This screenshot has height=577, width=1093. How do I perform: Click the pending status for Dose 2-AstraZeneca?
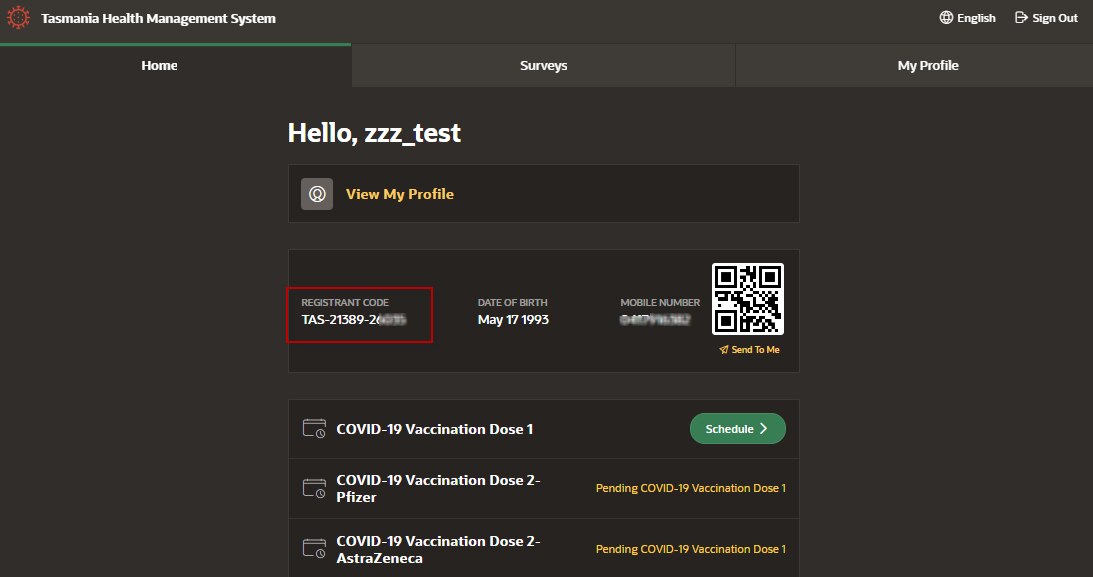click(x=690, y=549)
